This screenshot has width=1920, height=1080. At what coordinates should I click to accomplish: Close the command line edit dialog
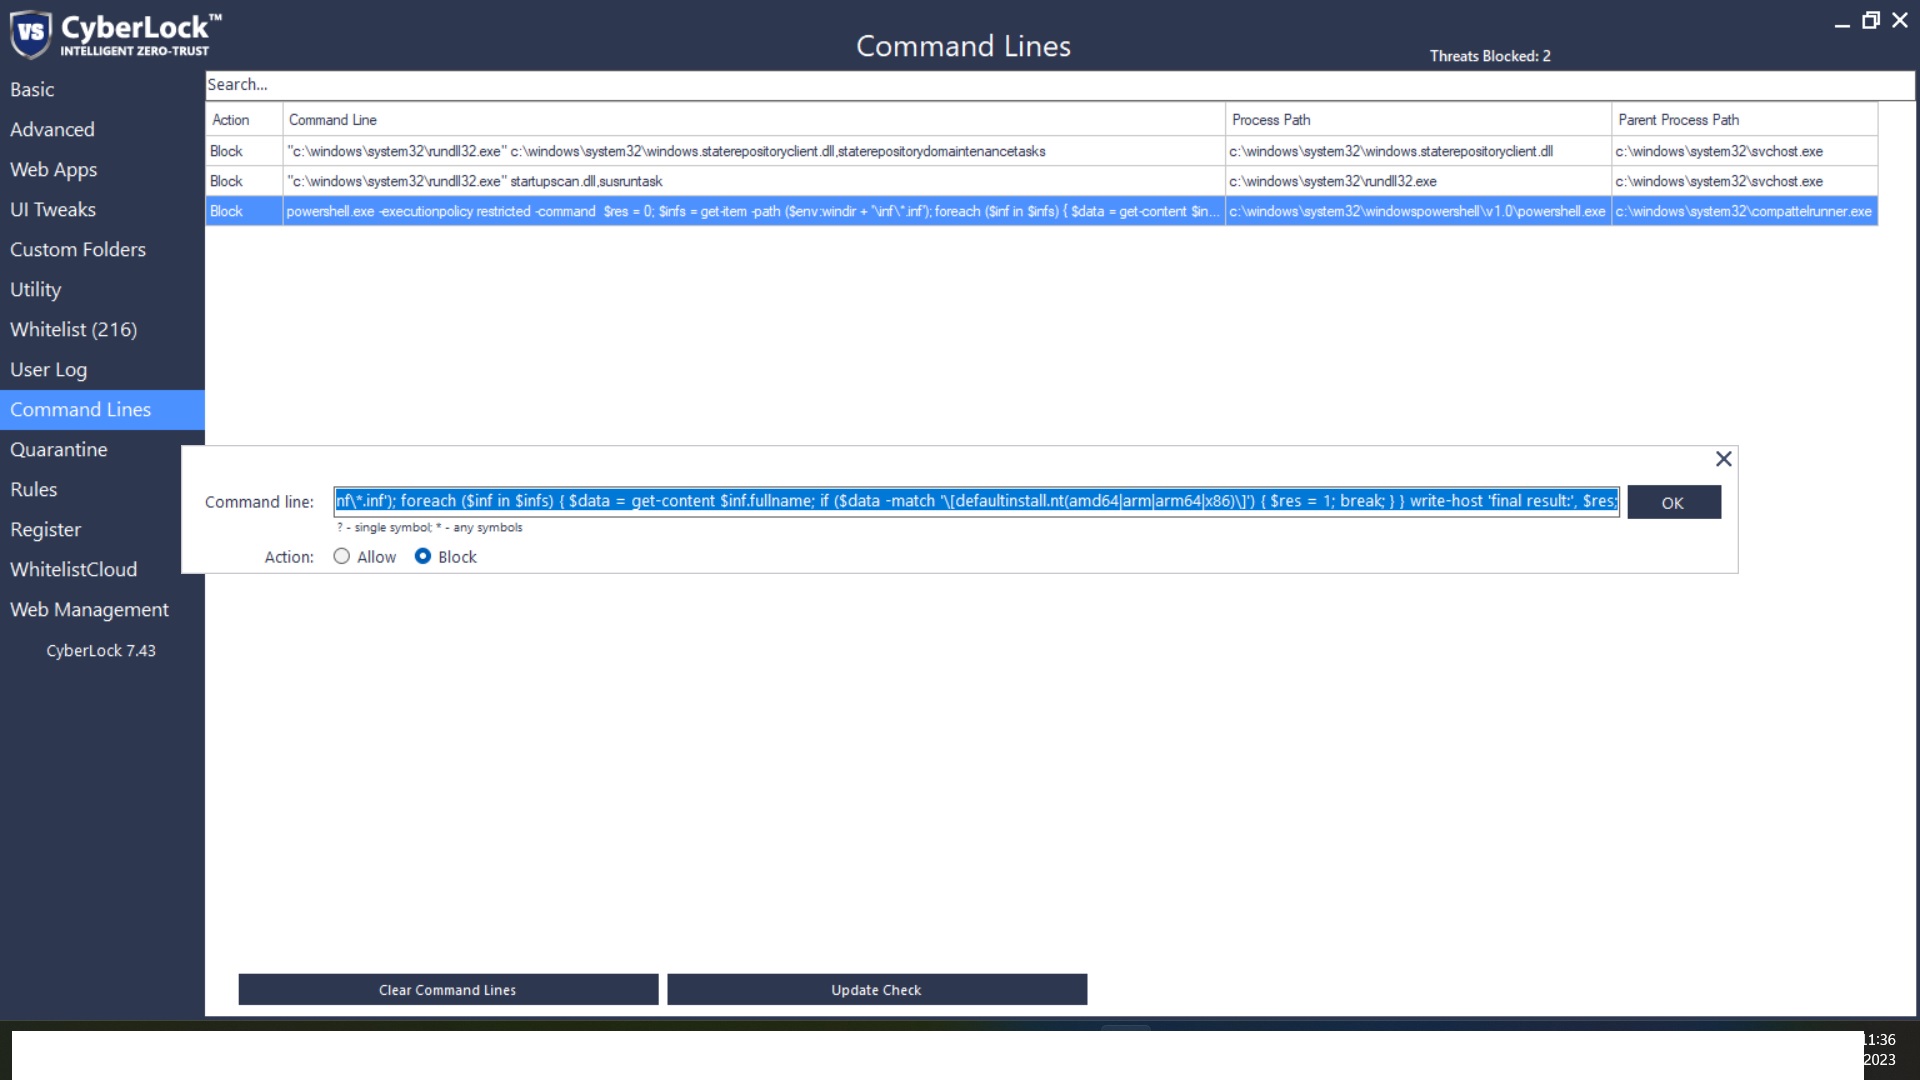tap(1723, 459)
